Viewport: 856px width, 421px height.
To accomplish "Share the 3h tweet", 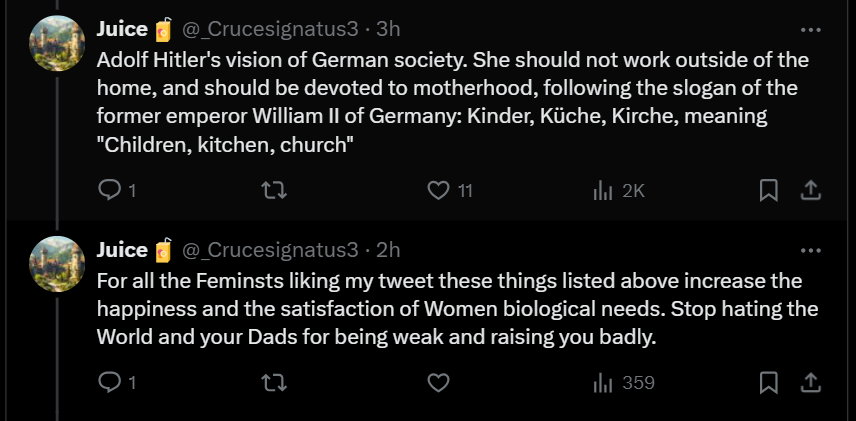I will 811,191.
